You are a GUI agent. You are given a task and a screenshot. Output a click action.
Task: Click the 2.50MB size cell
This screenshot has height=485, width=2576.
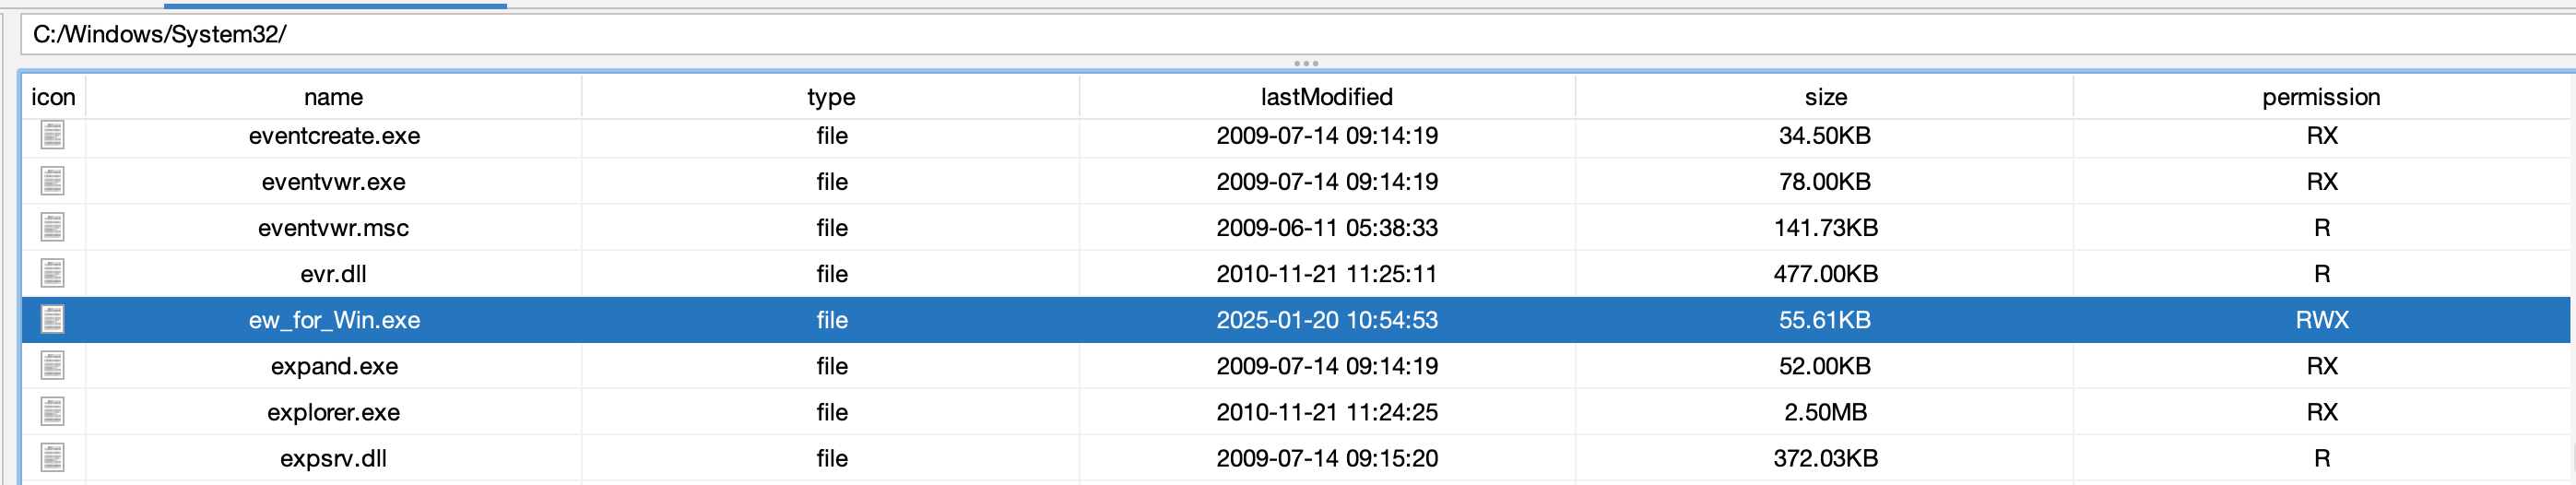click(1825, 412)
